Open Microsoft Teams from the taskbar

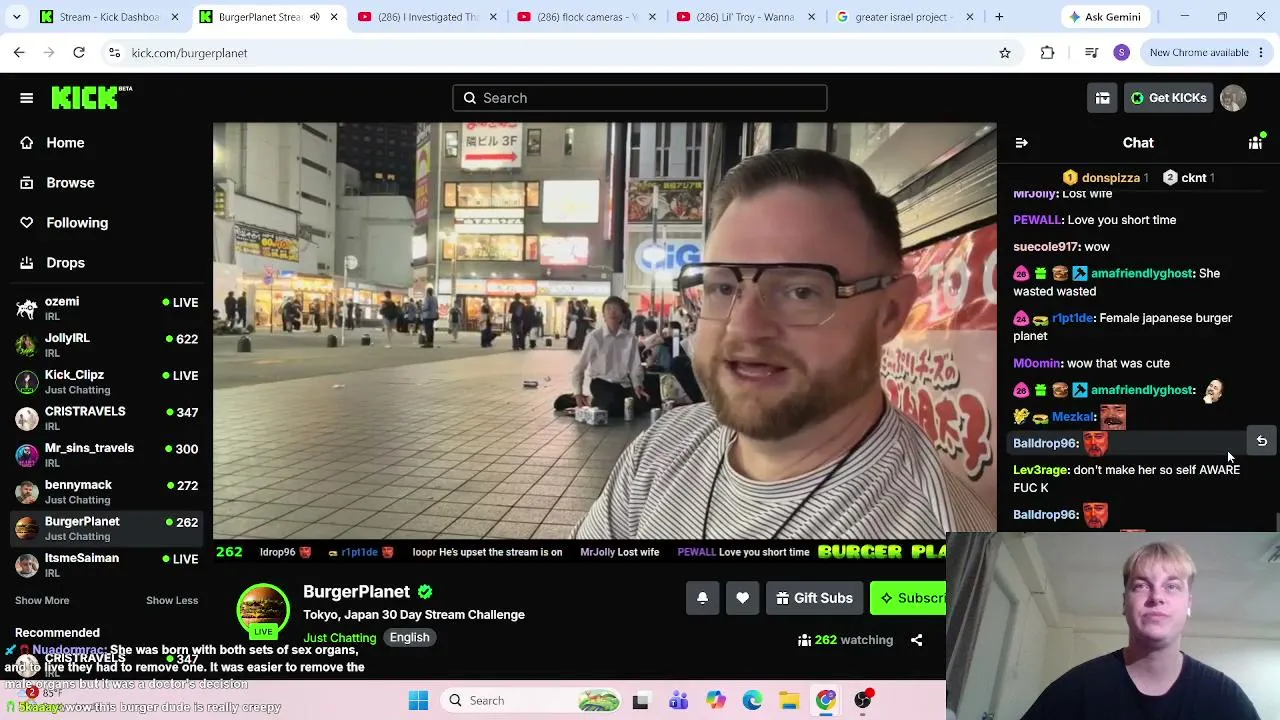click(678, 700)
